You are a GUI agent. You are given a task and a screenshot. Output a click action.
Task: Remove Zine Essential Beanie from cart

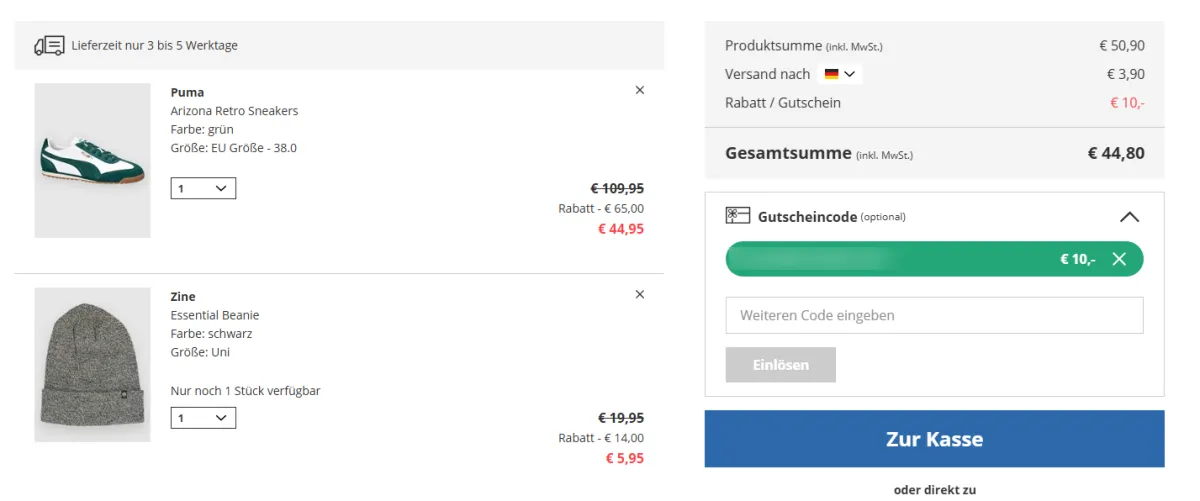(640, 294)
